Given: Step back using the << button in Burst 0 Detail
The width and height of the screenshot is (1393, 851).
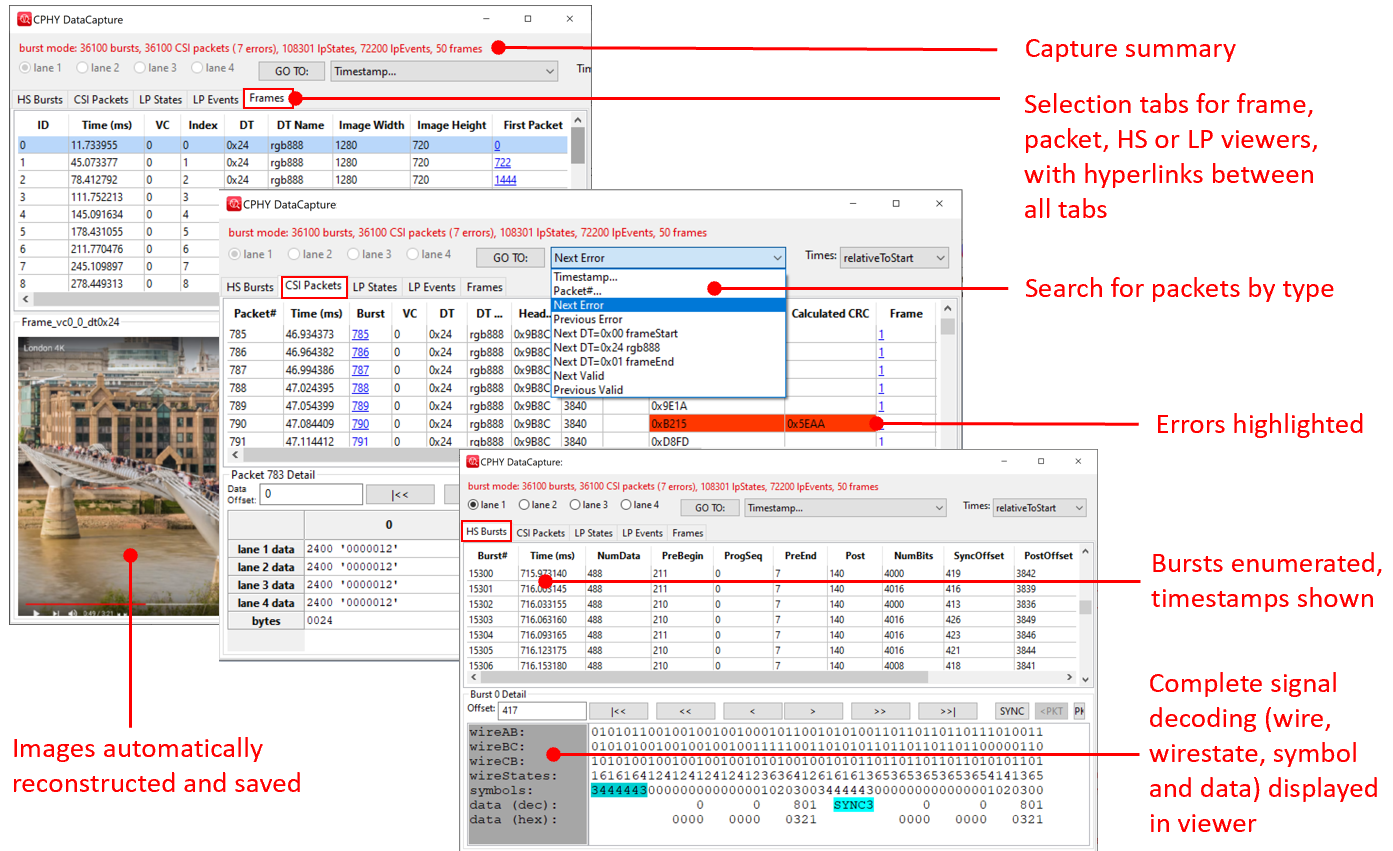Looking at the screenshot, I should (685, 710).
